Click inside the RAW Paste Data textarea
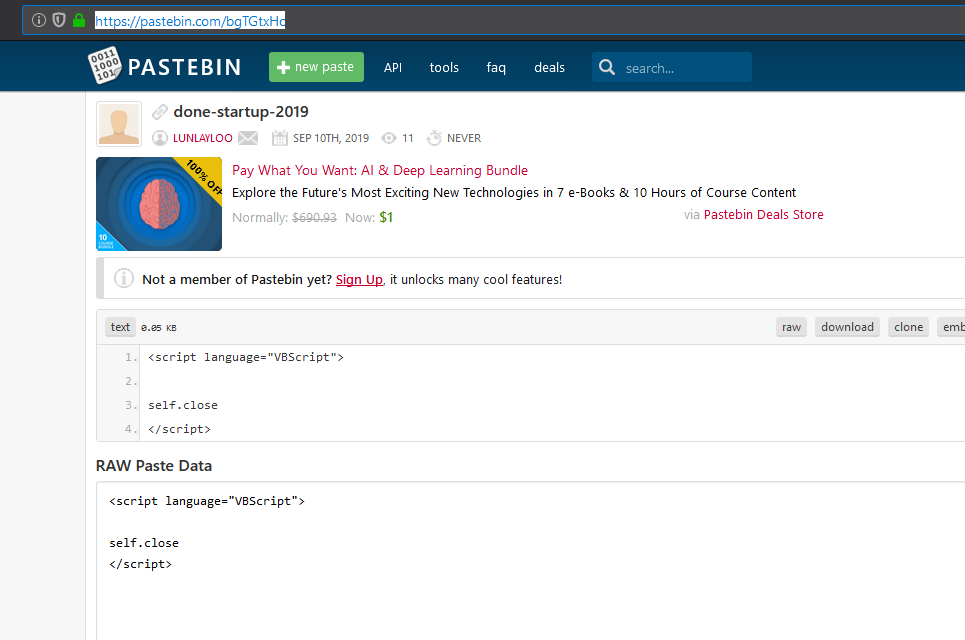Image resolution: width=965 pixels, height=640 pixels. click(x=531, y=561)
